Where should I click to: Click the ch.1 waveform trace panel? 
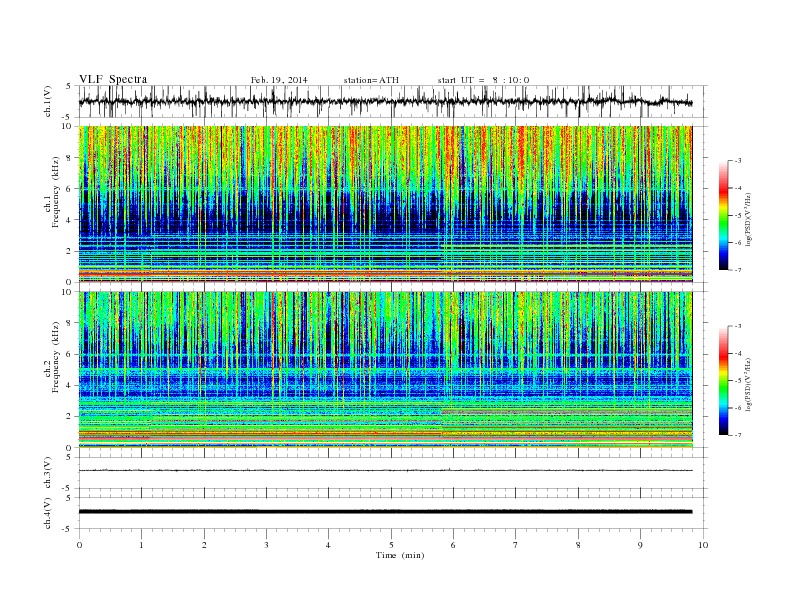[393, 101]
